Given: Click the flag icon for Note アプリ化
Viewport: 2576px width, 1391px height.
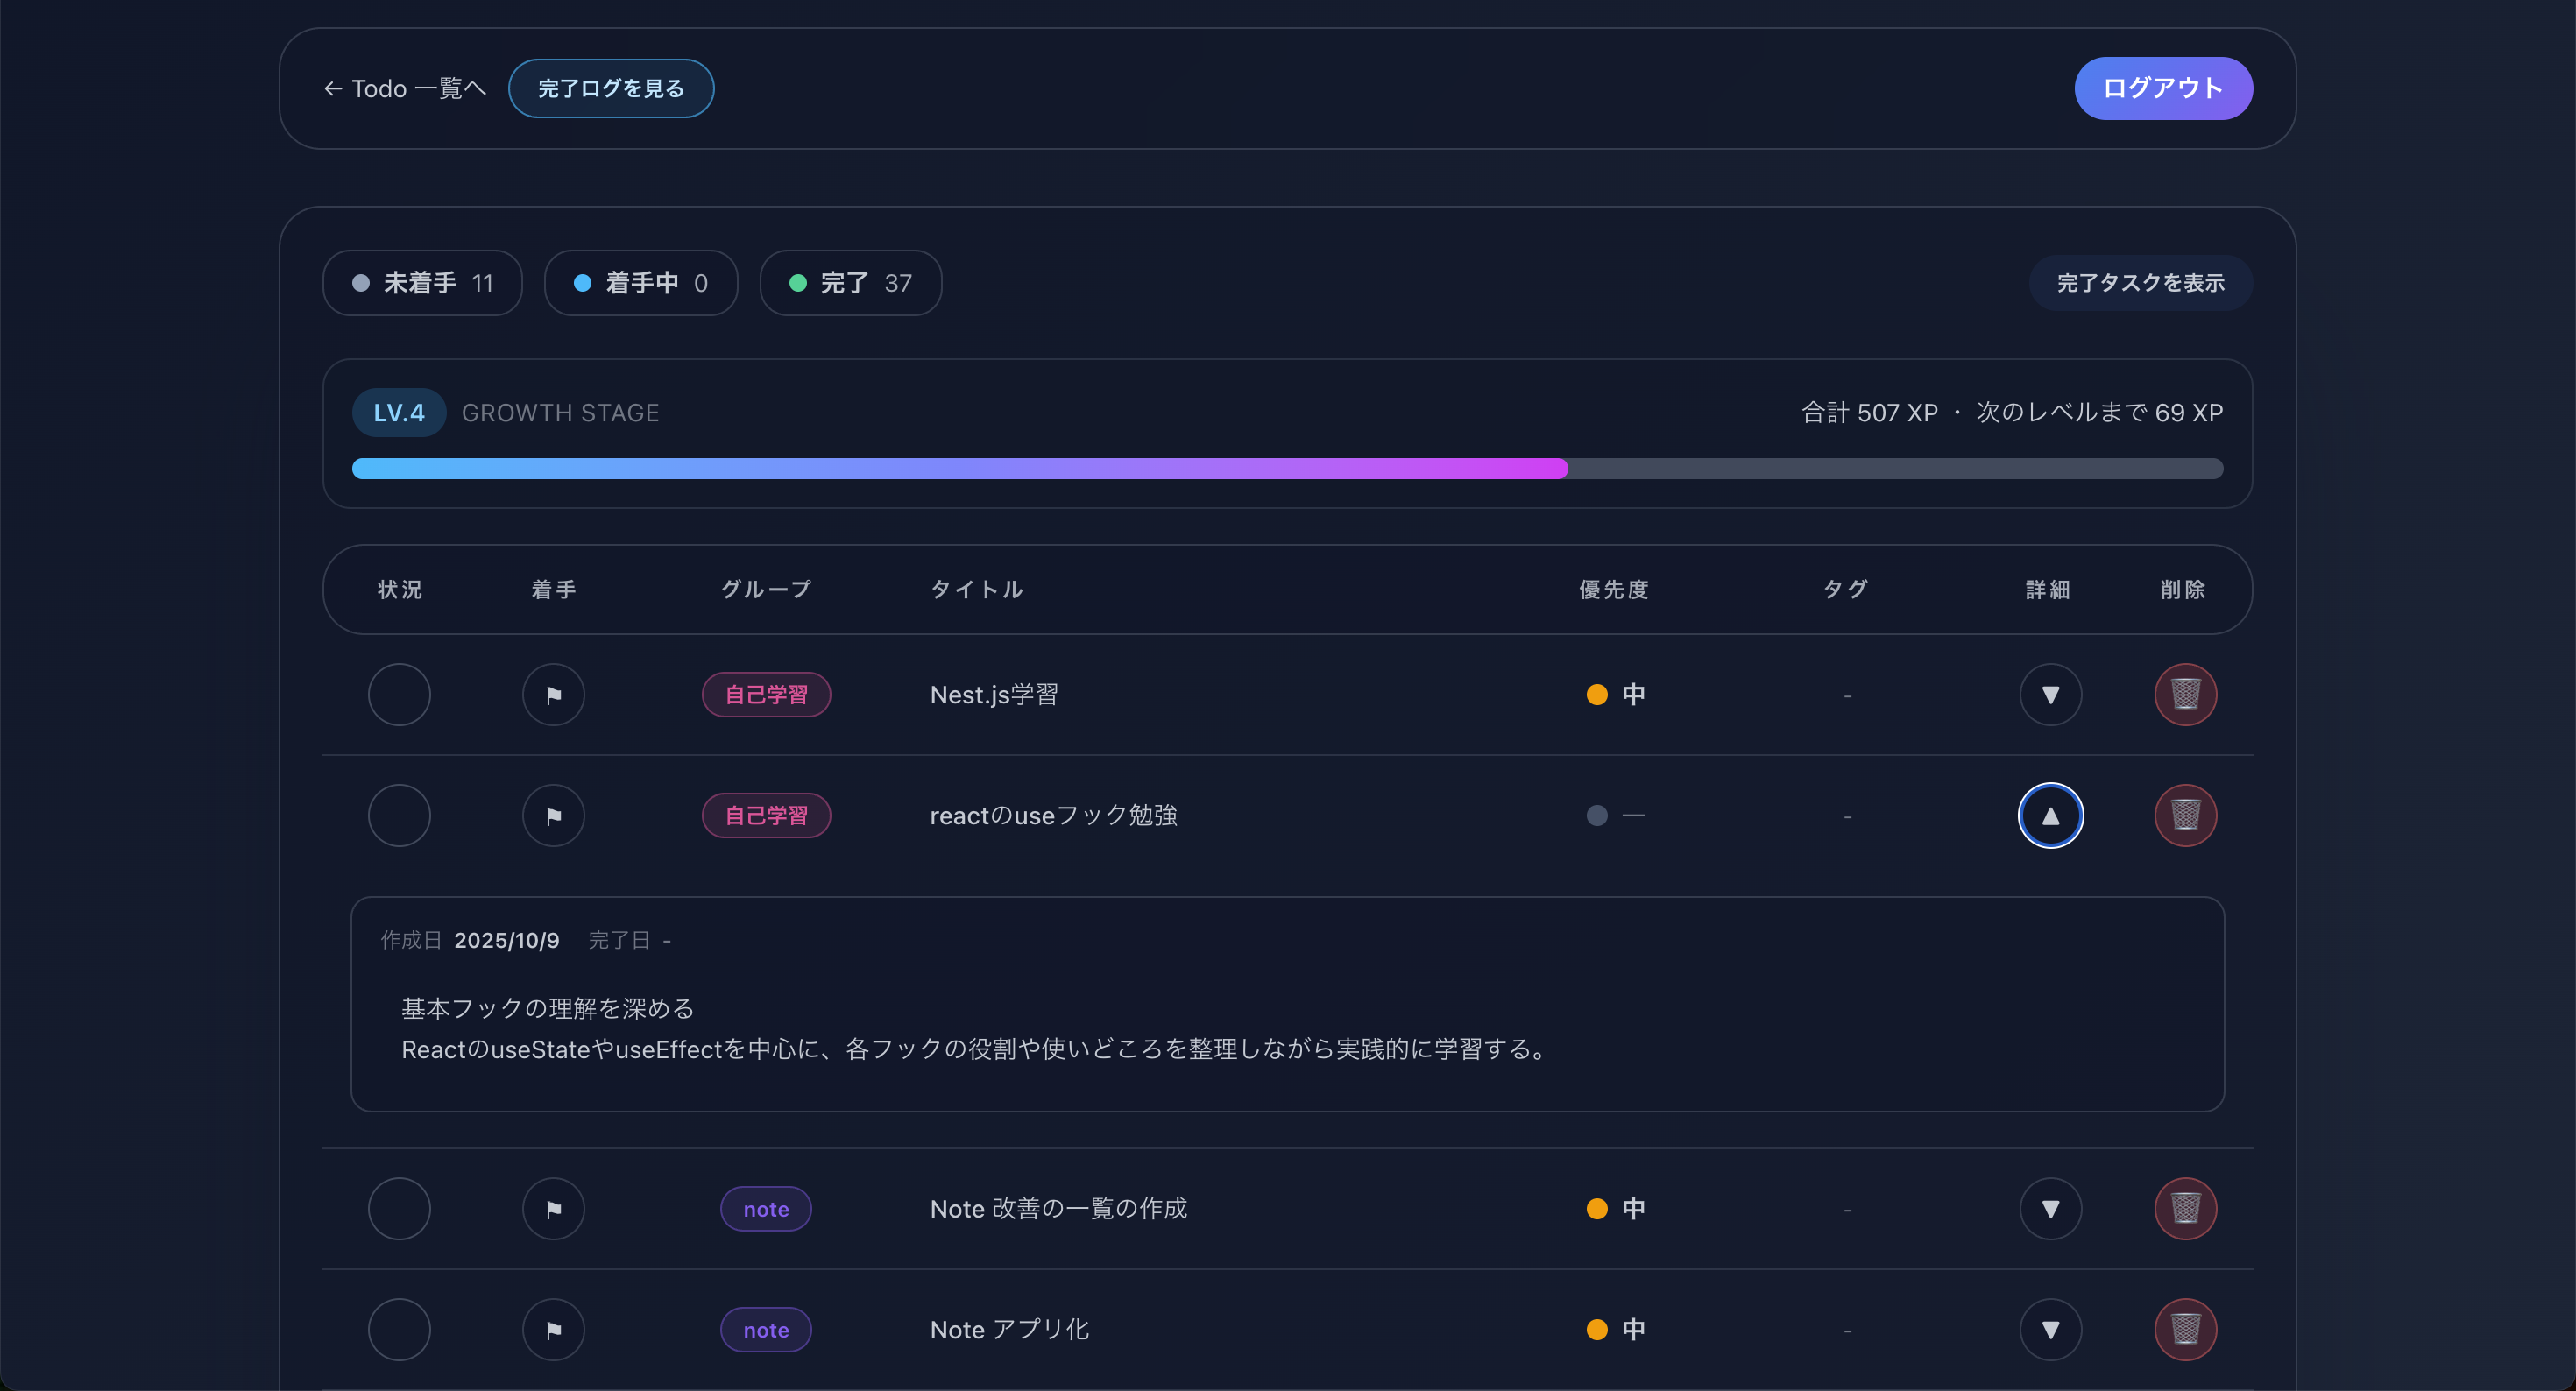Looking at the screenshot, I should click(x=553, y=1329).
